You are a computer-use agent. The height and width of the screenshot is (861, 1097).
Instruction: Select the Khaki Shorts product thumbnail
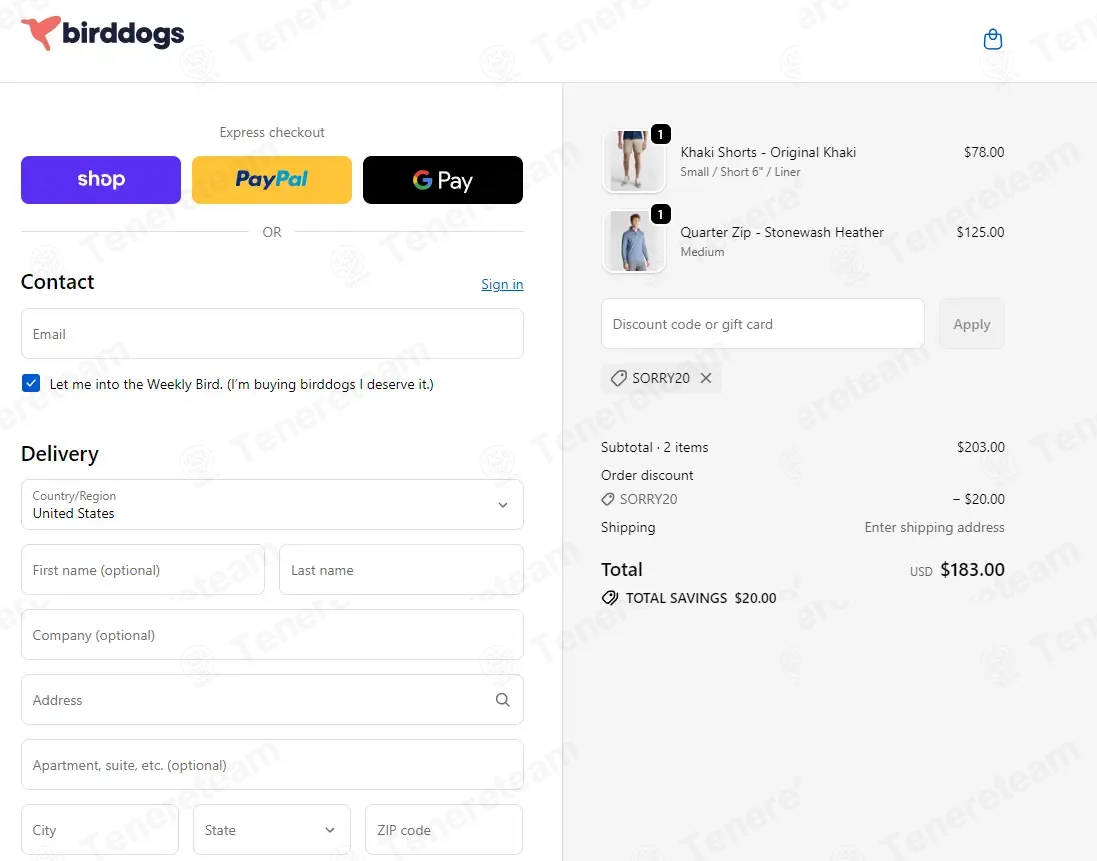[634, 161]
